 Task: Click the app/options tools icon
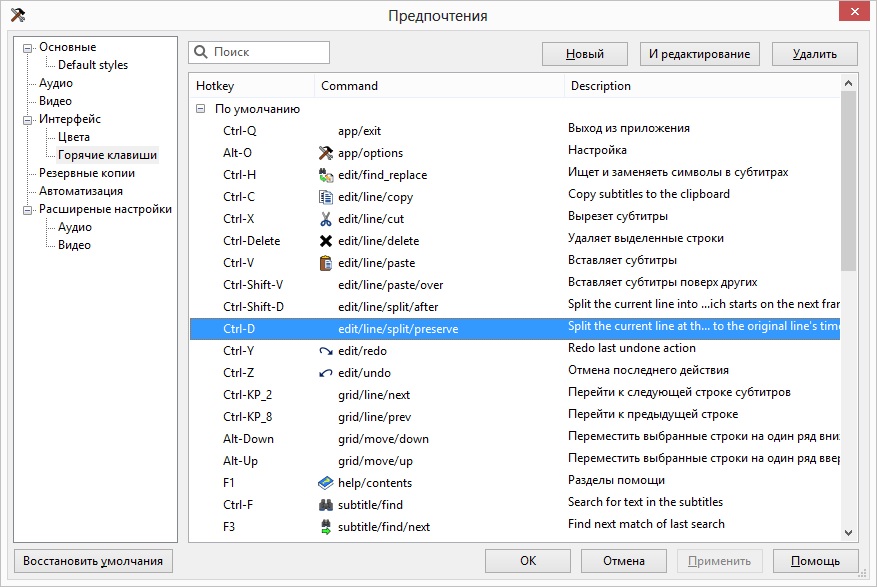coord(325,153)
